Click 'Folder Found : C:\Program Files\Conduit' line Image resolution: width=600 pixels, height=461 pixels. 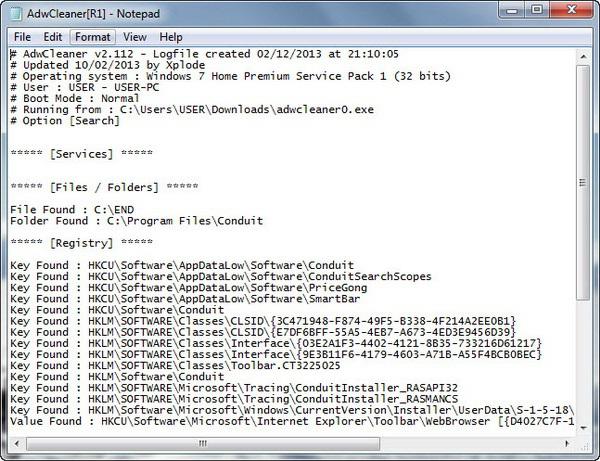[x=137, y=221]
